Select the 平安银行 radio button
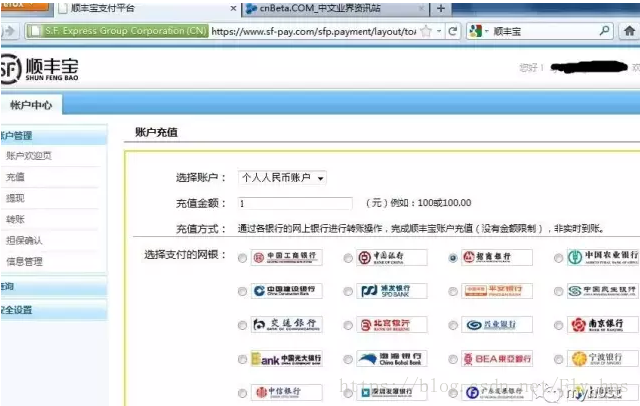 (453, 291)
